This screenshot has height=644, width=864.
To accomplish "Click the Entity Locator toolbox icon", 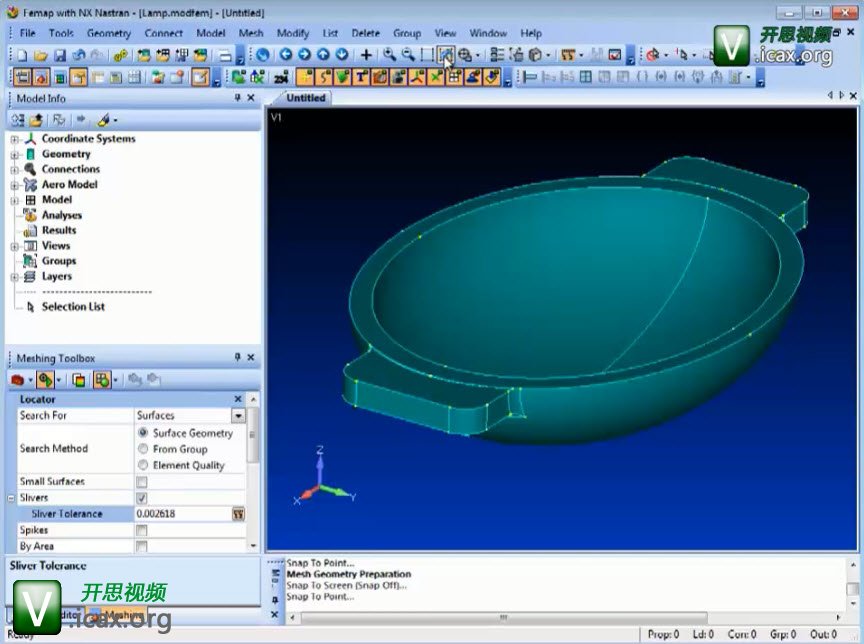I will click(46, 380).
